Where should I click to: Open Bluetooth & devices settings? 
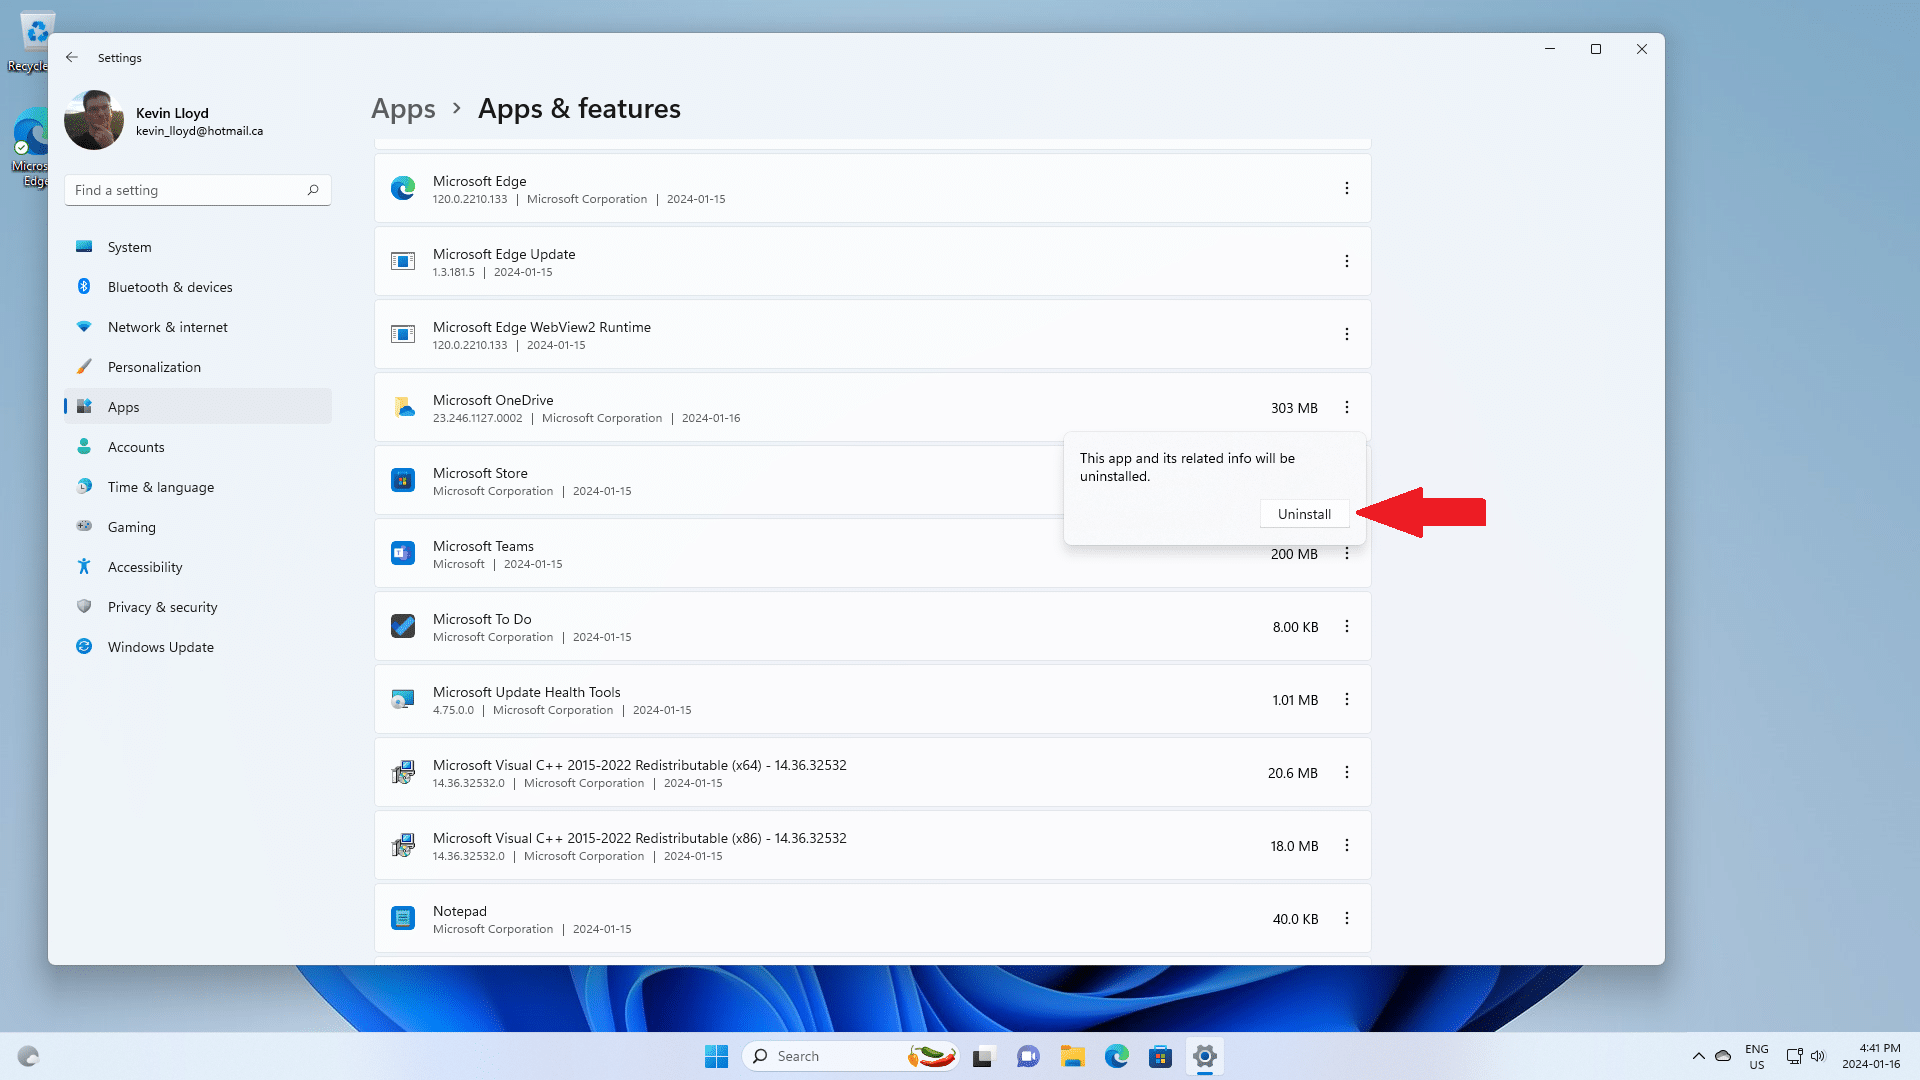(170, 287)
